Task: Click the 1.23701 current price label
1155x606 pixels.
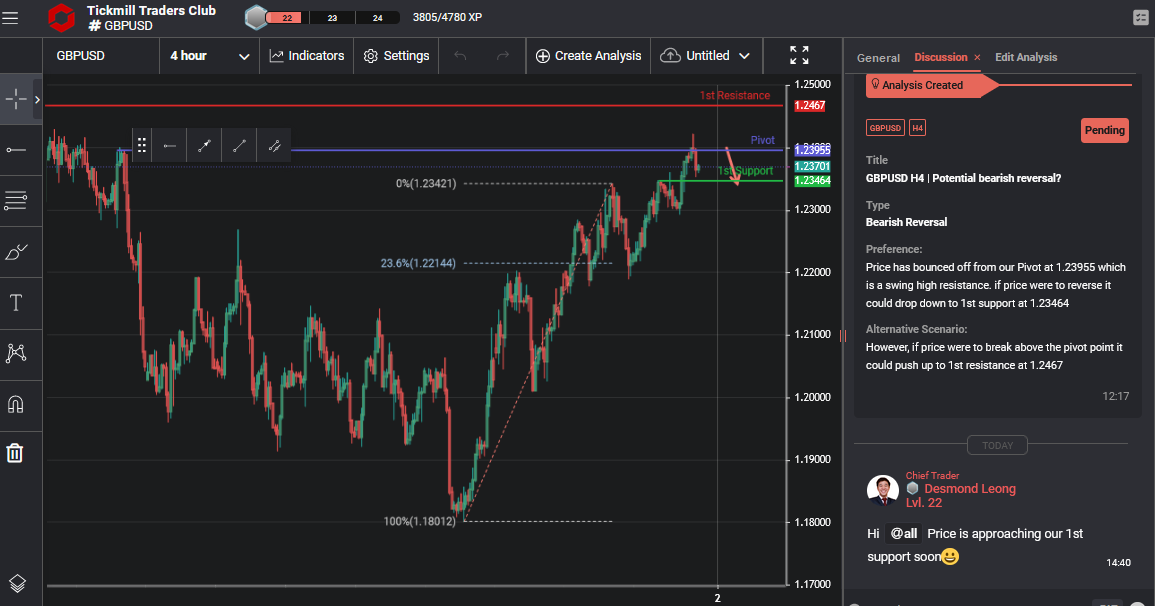Action: coord(812,166)
